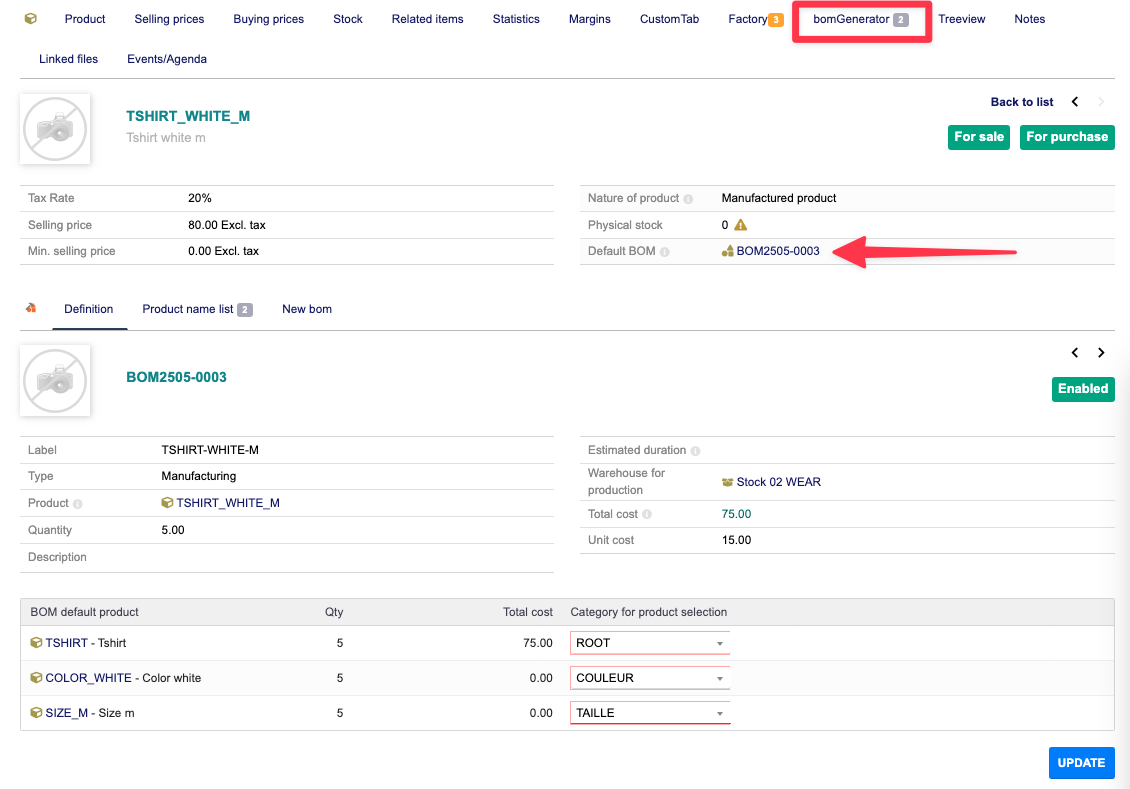Click the TSHIRT_WHITE_M product photo placeholder
1130x789 pixels.
(55, 129)
